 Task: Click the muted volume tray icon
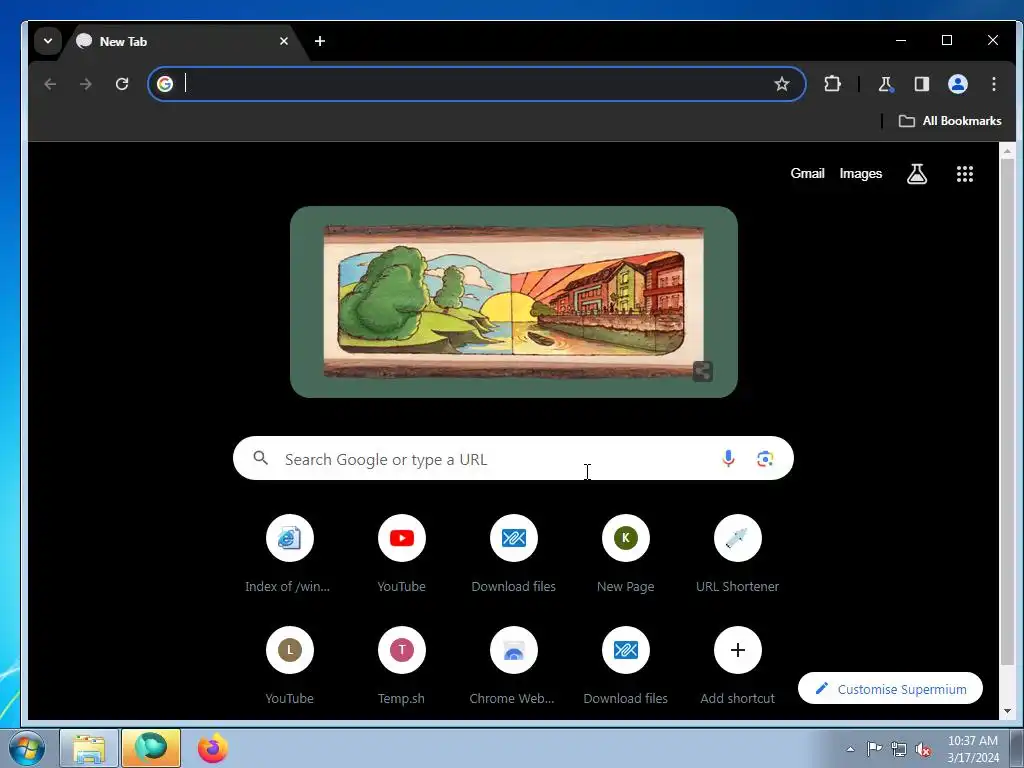click(923, 750)
